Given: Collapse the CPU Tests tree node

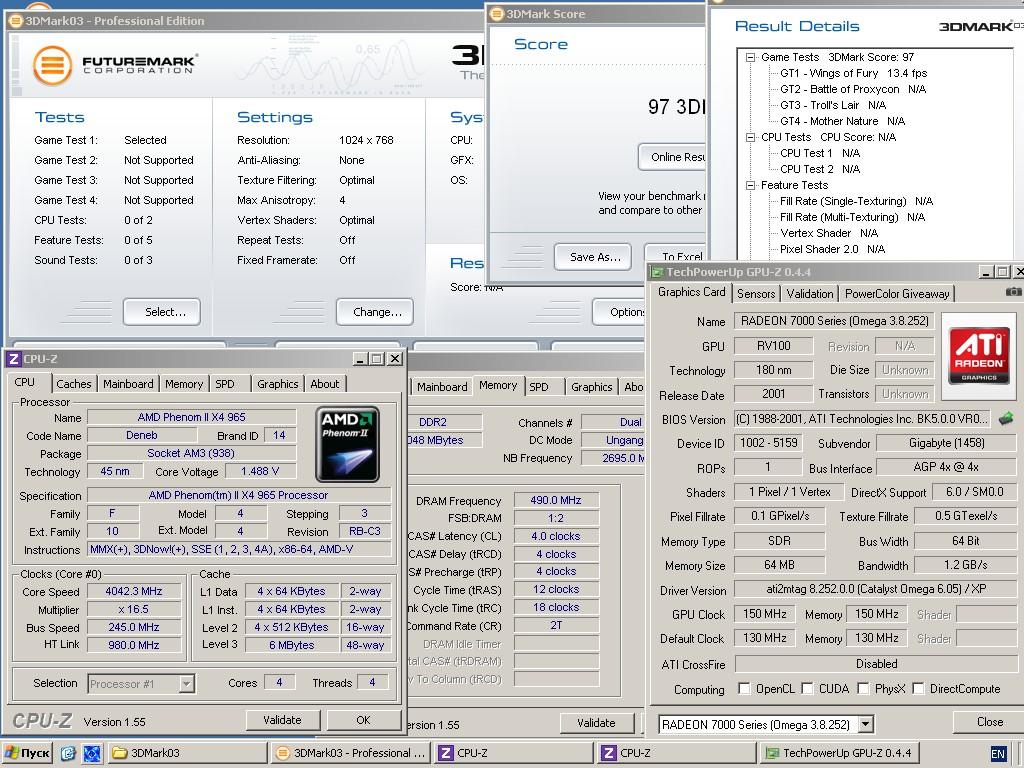Looking at the screenshot, I should pos(750,137).
